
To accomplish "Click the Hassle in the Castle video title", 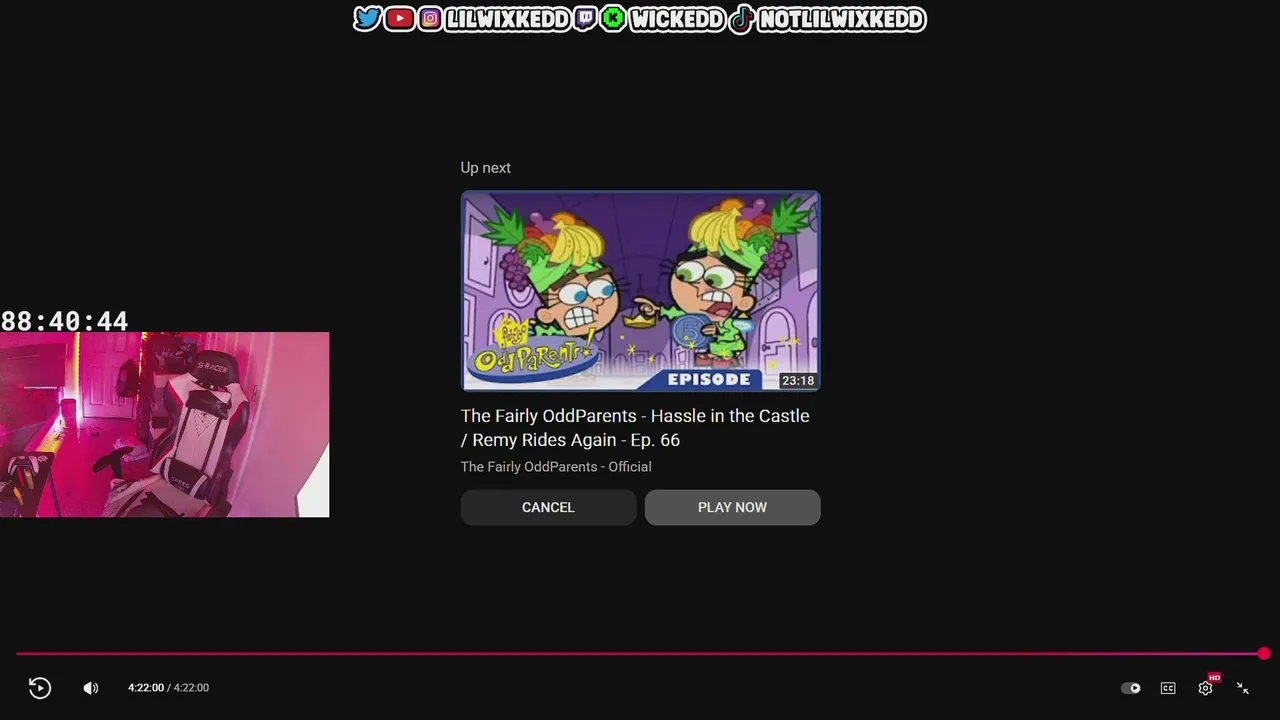I will coord(635,428).
